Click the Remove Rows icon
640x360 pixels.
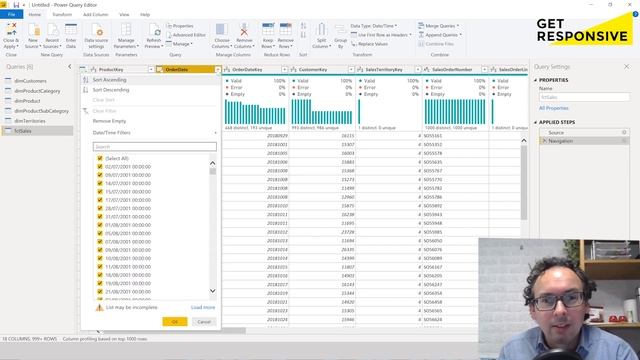286,30
